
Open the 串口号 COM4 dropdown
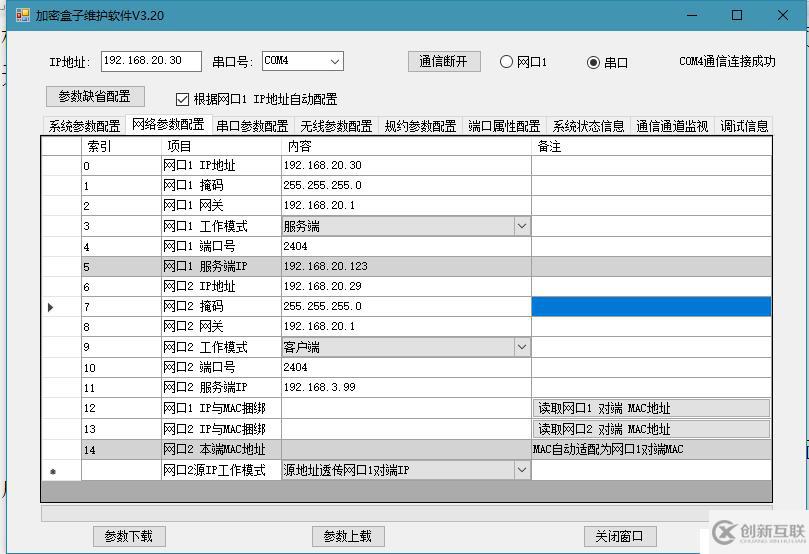click(335, 61)
